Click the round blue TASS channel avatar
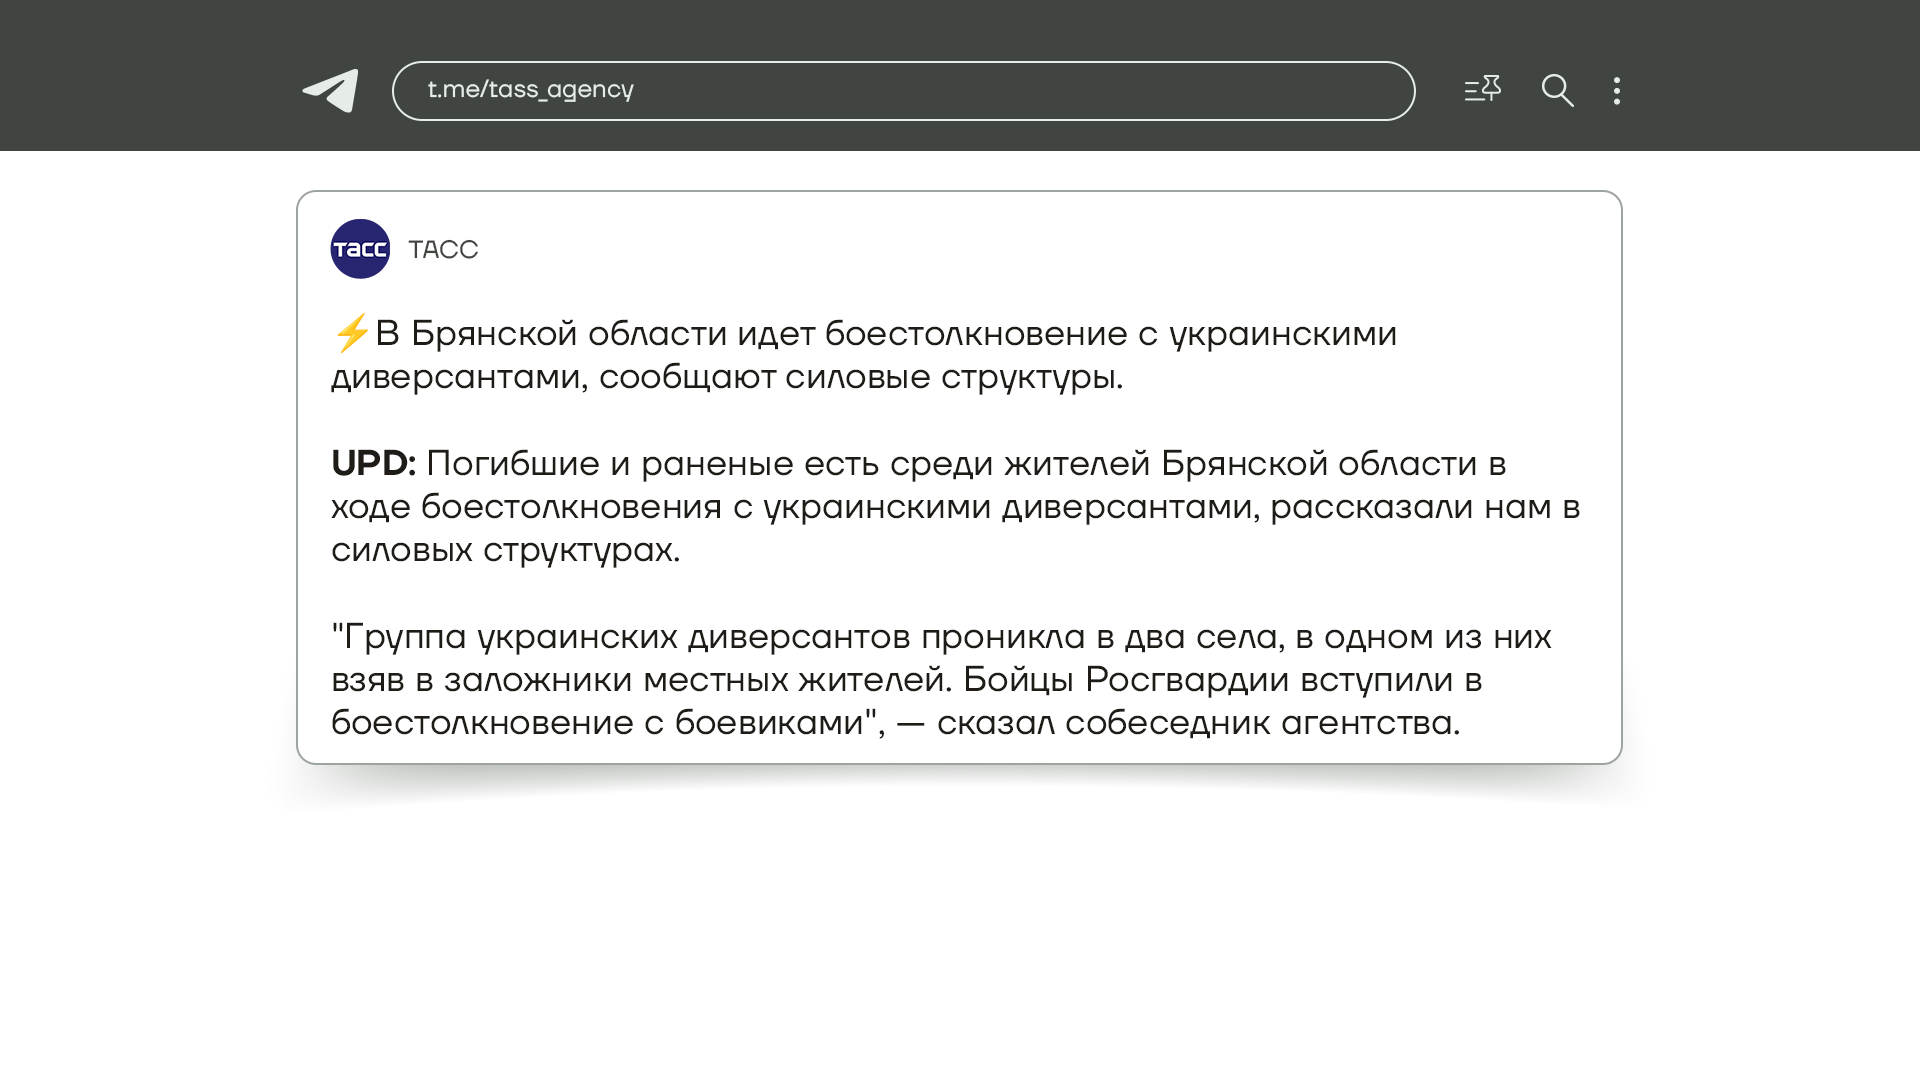This screenshot has height=1080, width=1920. tap(360, 249)
